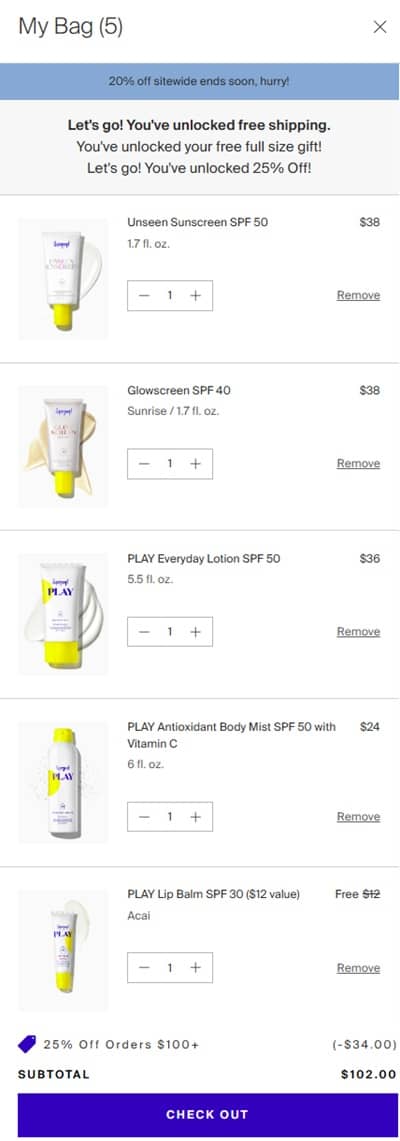Open Unseen Sunscreen product thumbnail
Screen dimensions: 400x1141
coord(63,279)
